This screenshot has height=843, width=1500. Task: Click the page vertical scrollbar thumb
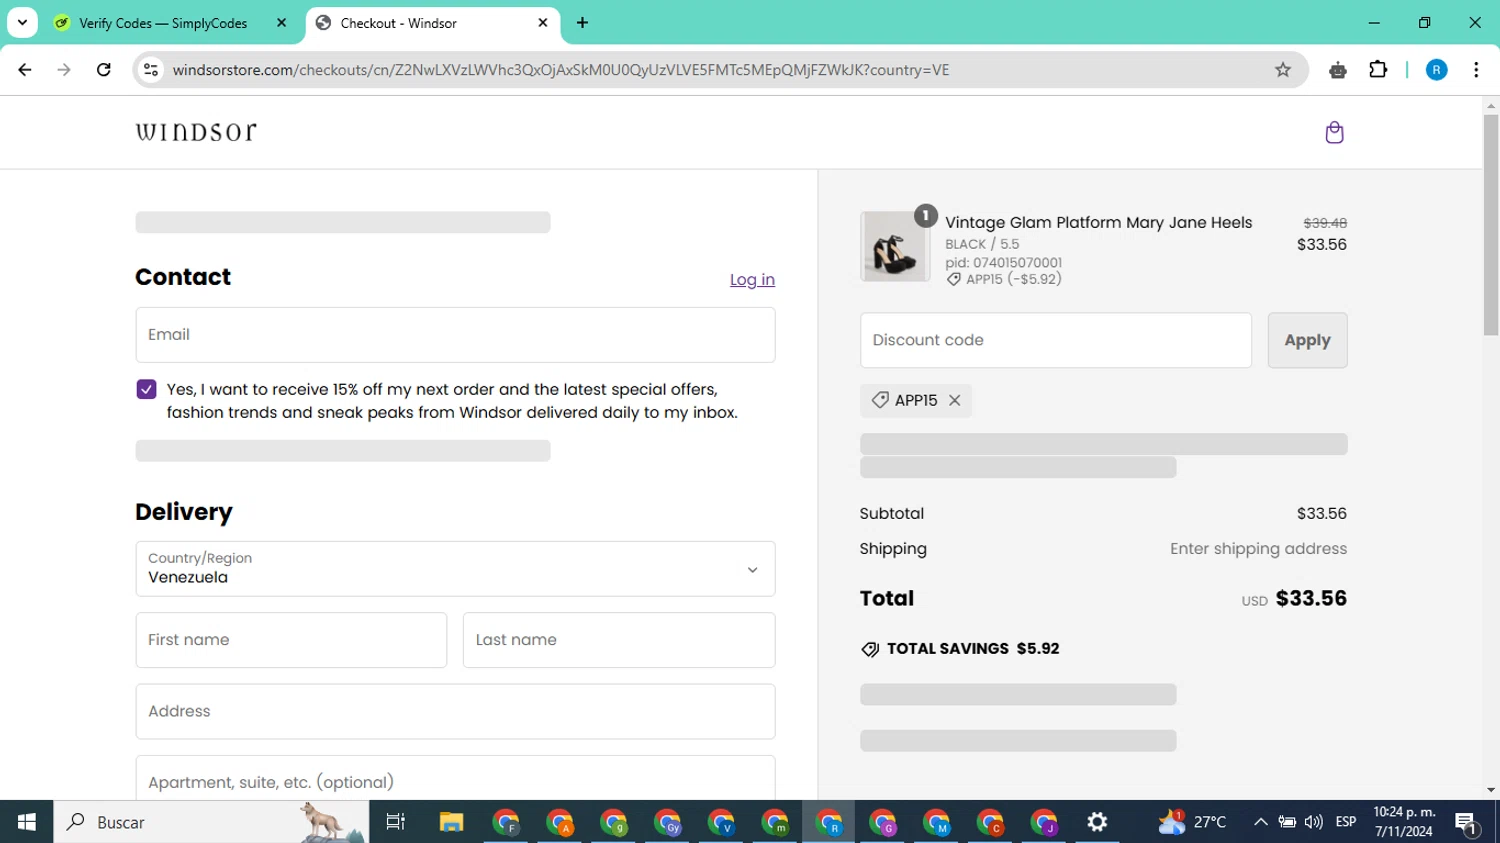[x=1491, y=225]
